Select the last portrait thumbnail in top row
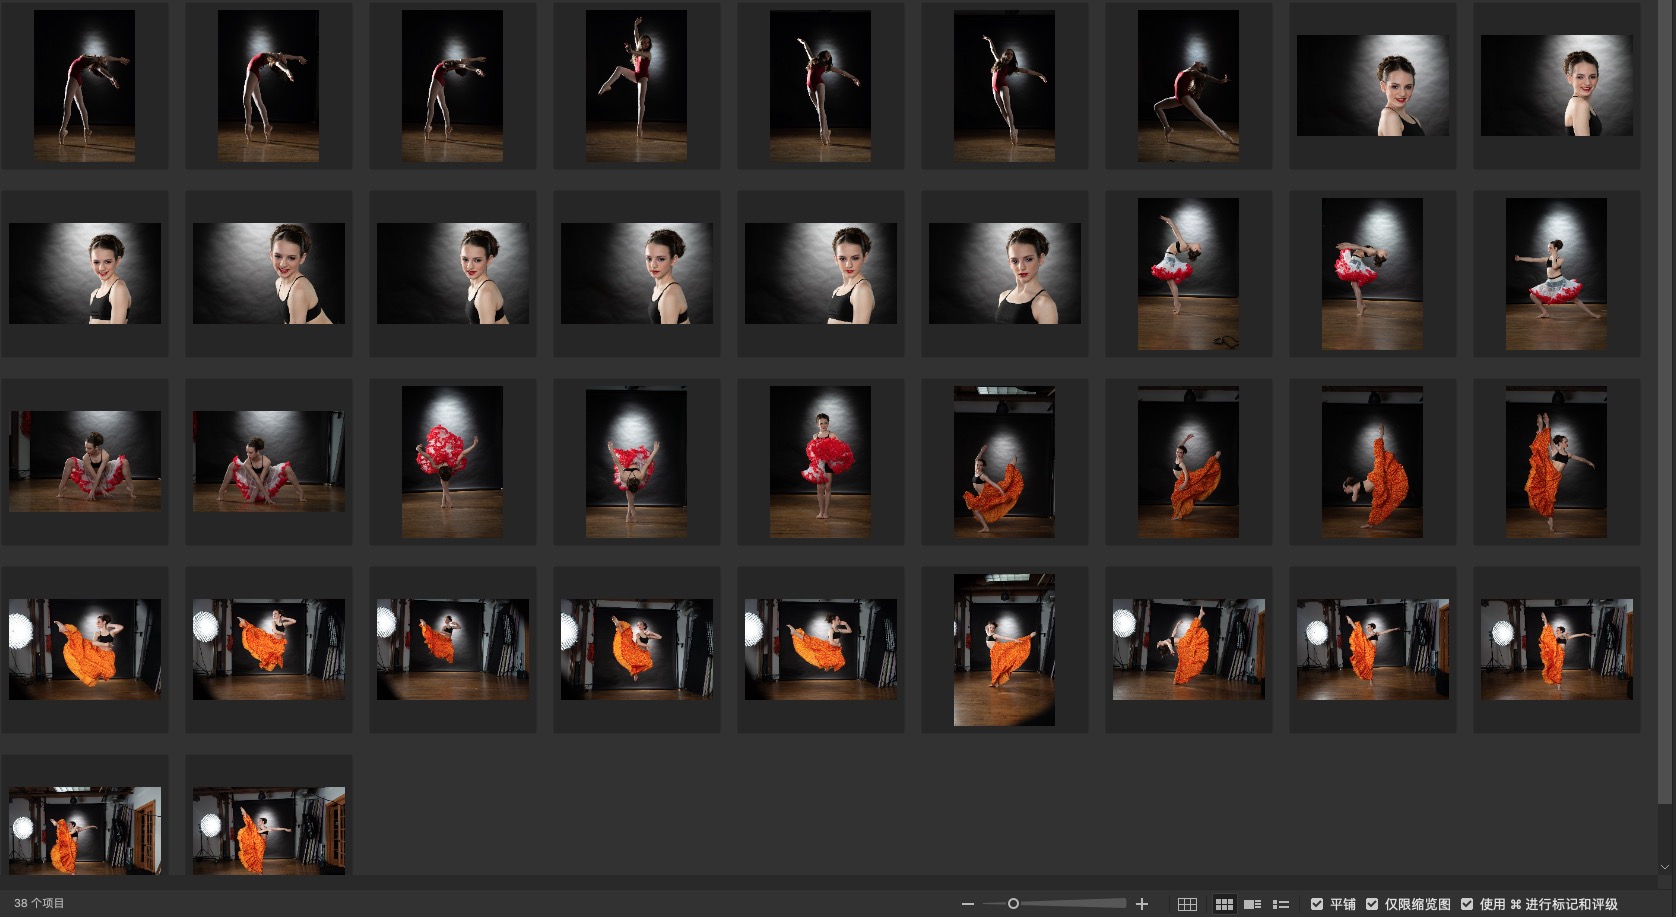Screen dimensions: 1676x917 (x=1557, y=86)
